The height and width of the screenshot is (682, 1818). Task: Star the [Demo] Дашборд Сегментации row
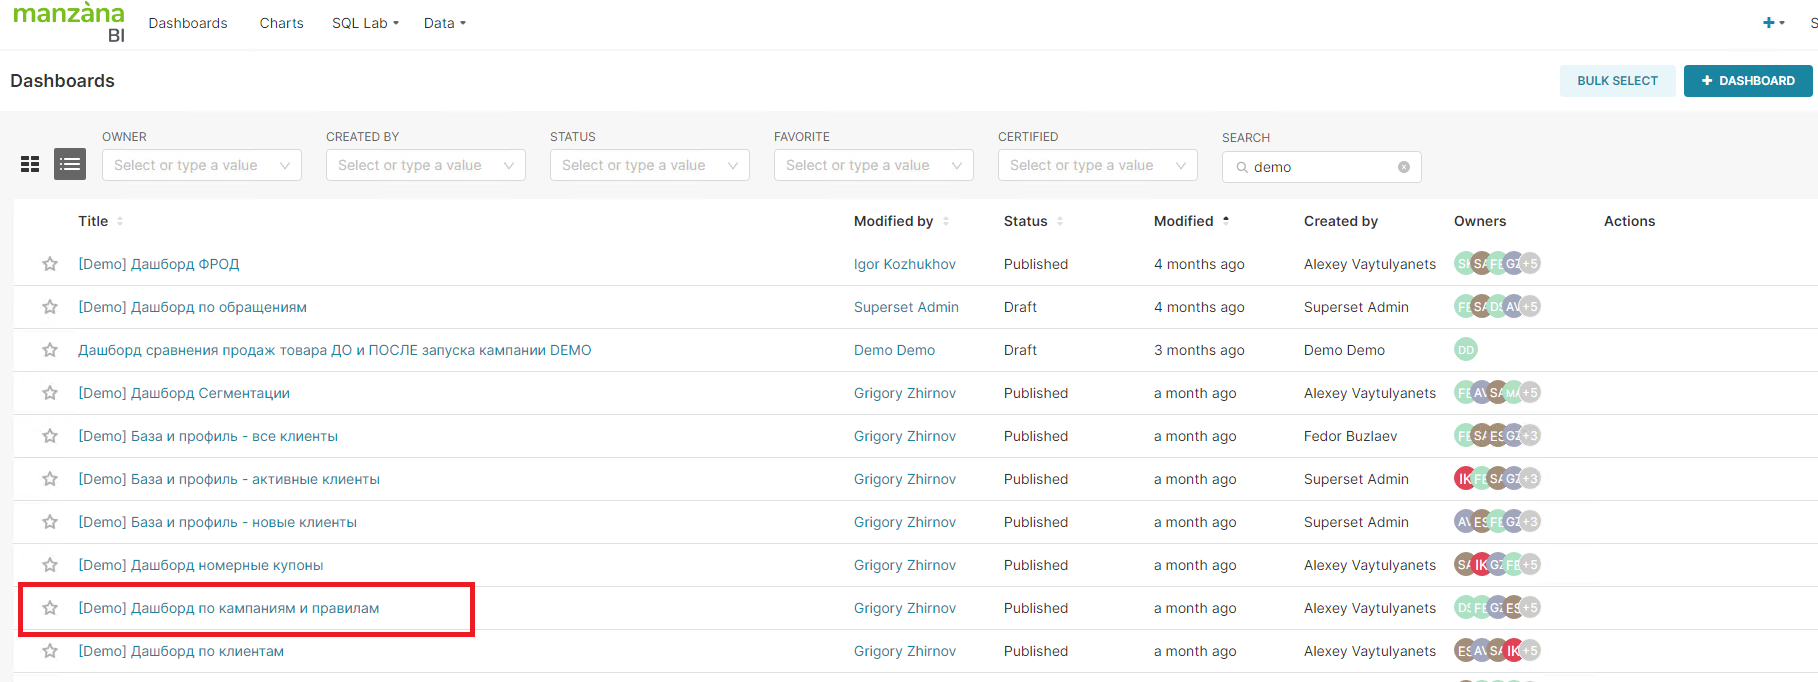coord(50,393)
